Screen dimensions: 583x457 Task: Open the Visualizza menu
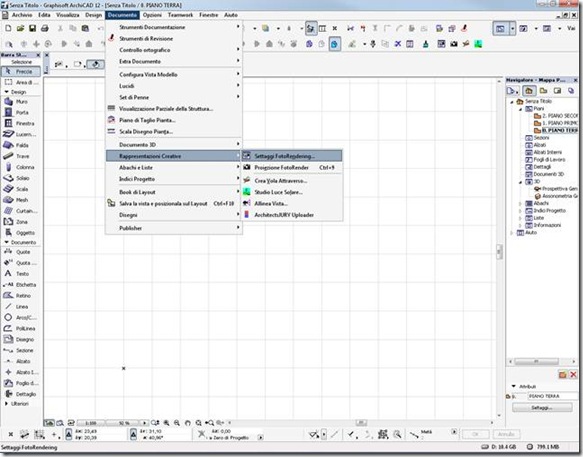[68, 15]
